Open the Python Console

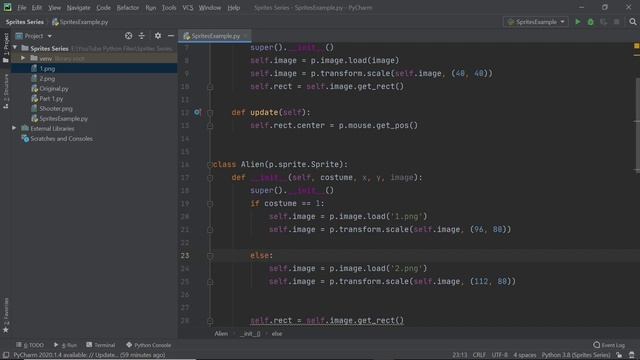click(x=149, y=345)
